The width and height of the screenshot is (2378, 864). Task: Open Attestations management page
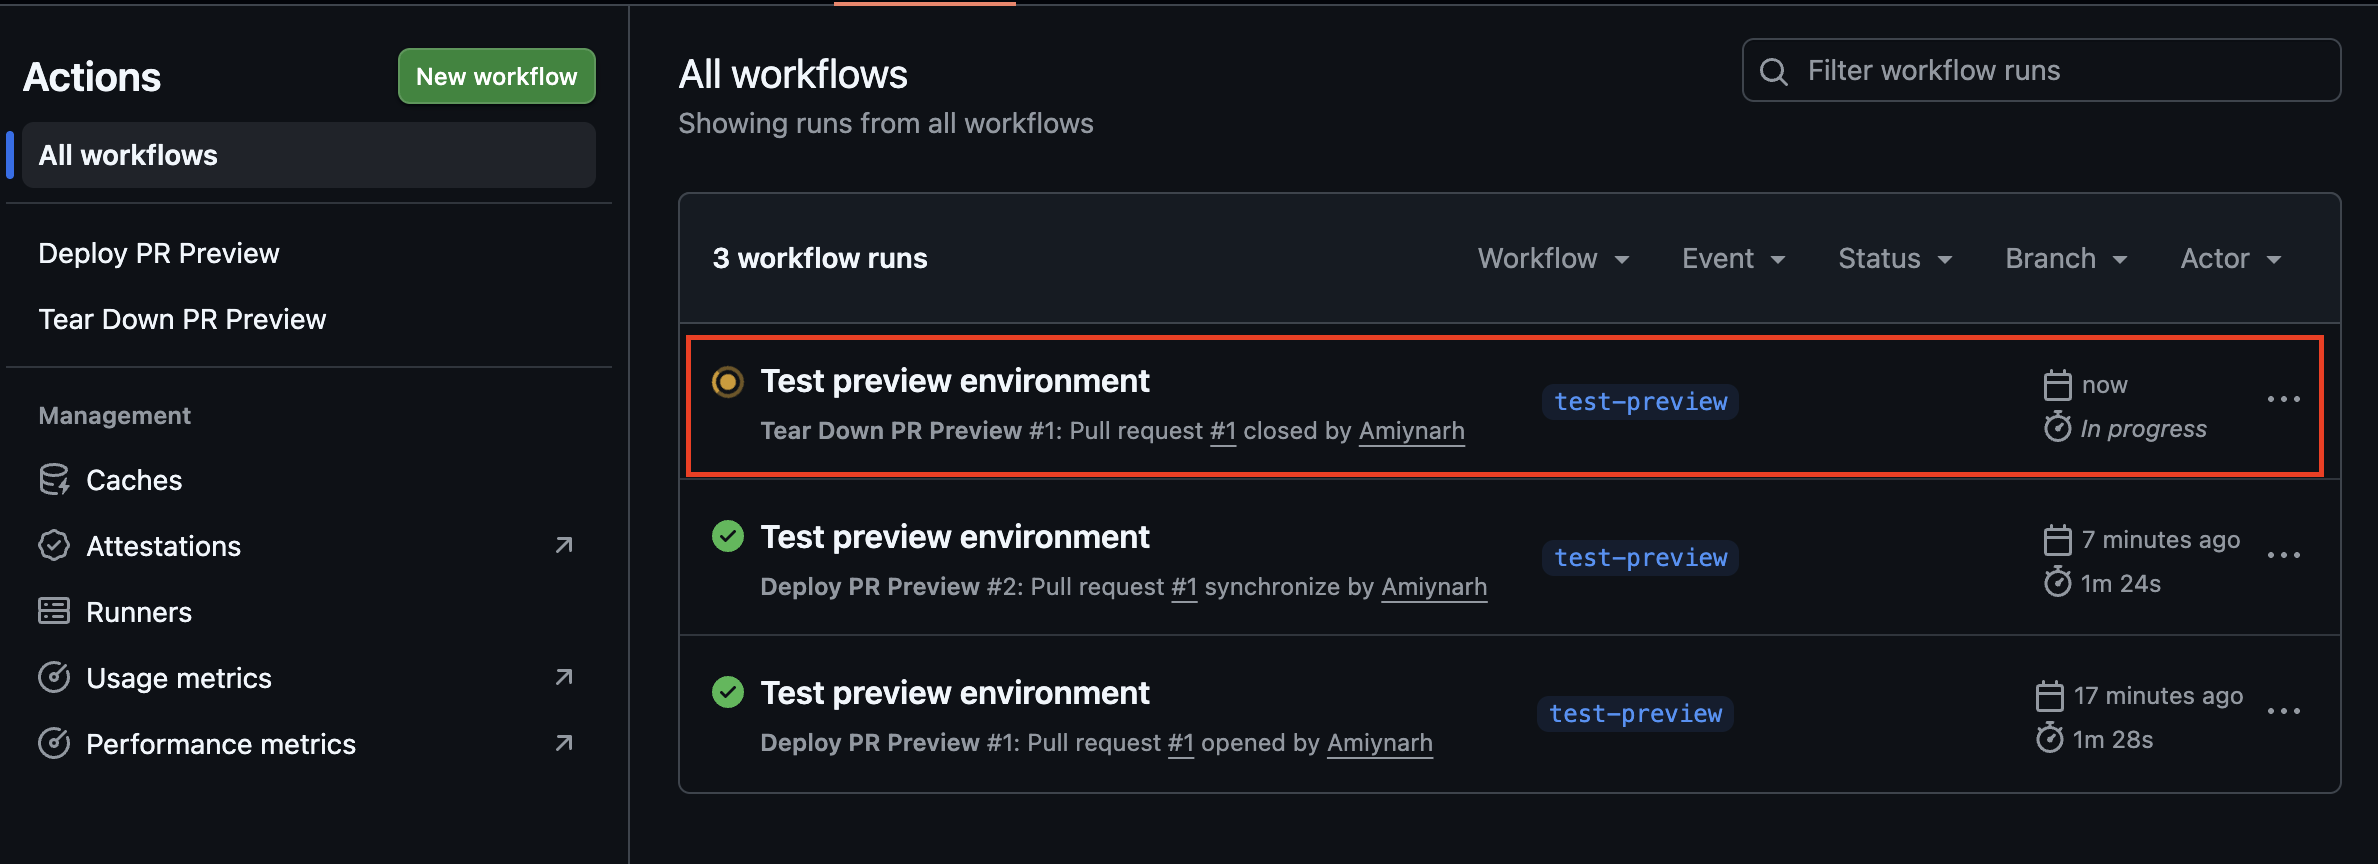163,546
